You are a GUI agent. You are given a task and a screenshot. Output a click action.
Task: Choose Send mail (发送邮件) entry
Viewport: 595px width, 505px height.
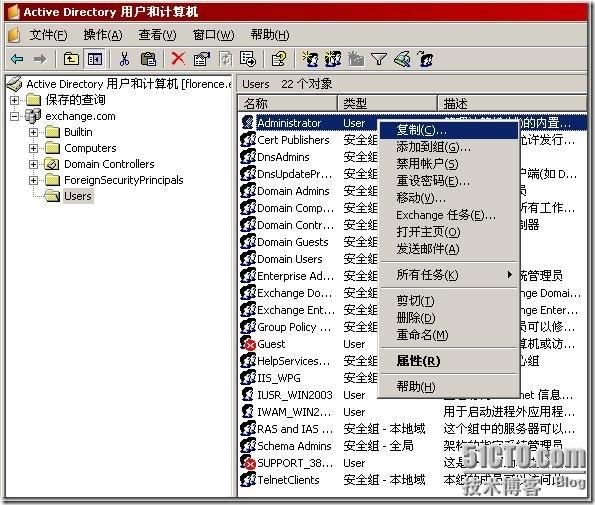click(x=449, y=249)
